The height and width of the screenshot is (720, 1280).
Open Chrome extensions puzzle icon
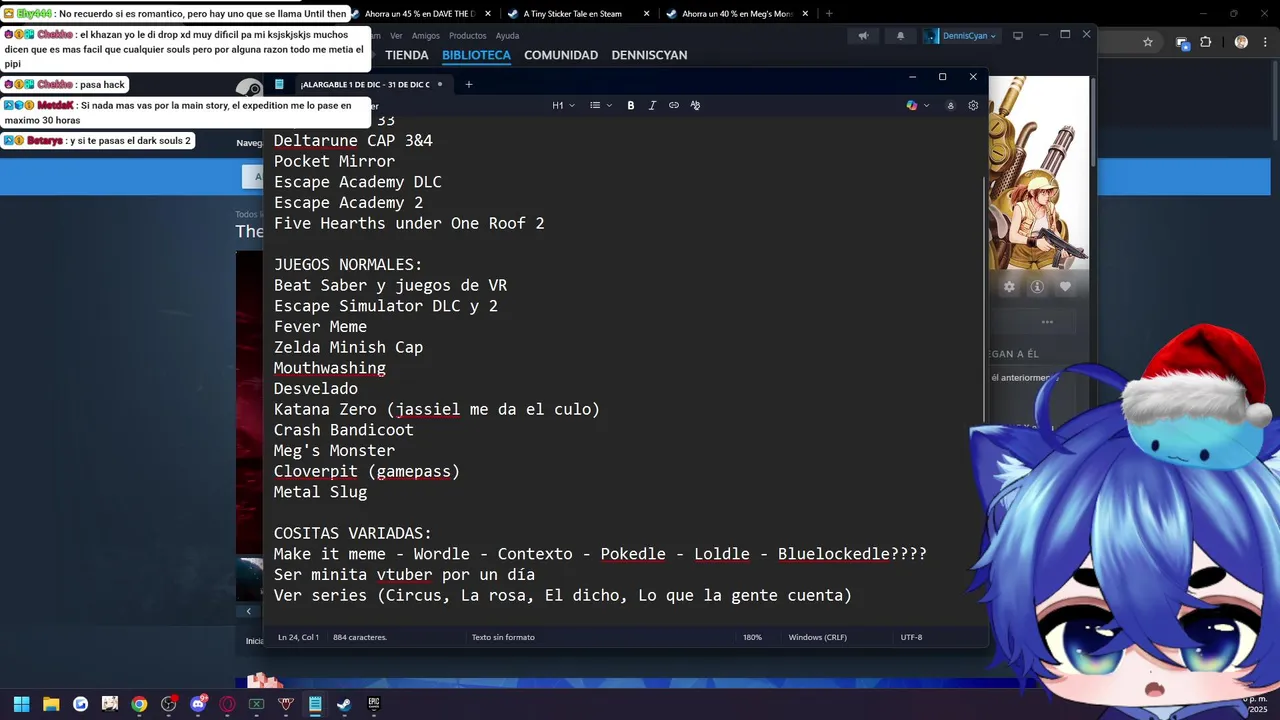pyautogui.click(x=1205, y=42)
